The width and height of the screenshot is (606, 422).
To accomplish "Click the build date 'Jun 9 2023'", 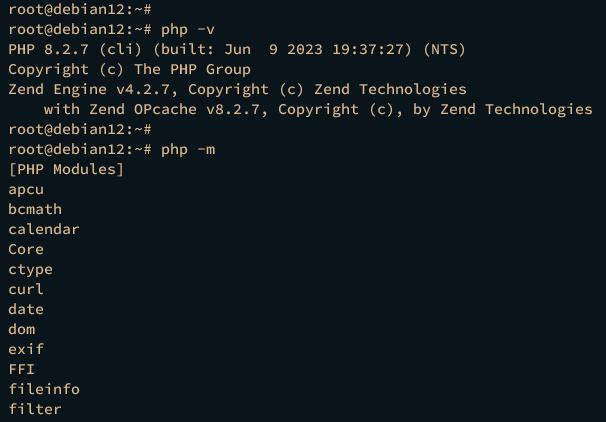I will pyautogui.click(x=282, y=49).
